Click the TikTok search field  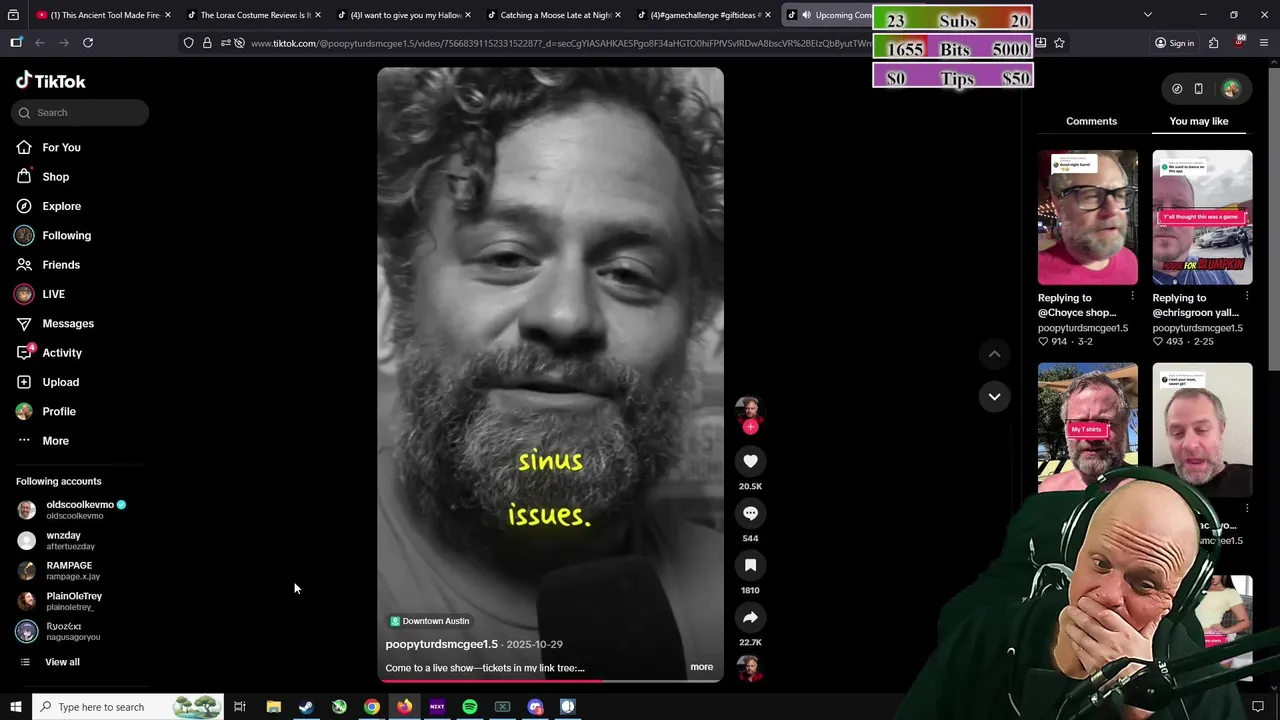click(x=80, y=112)
